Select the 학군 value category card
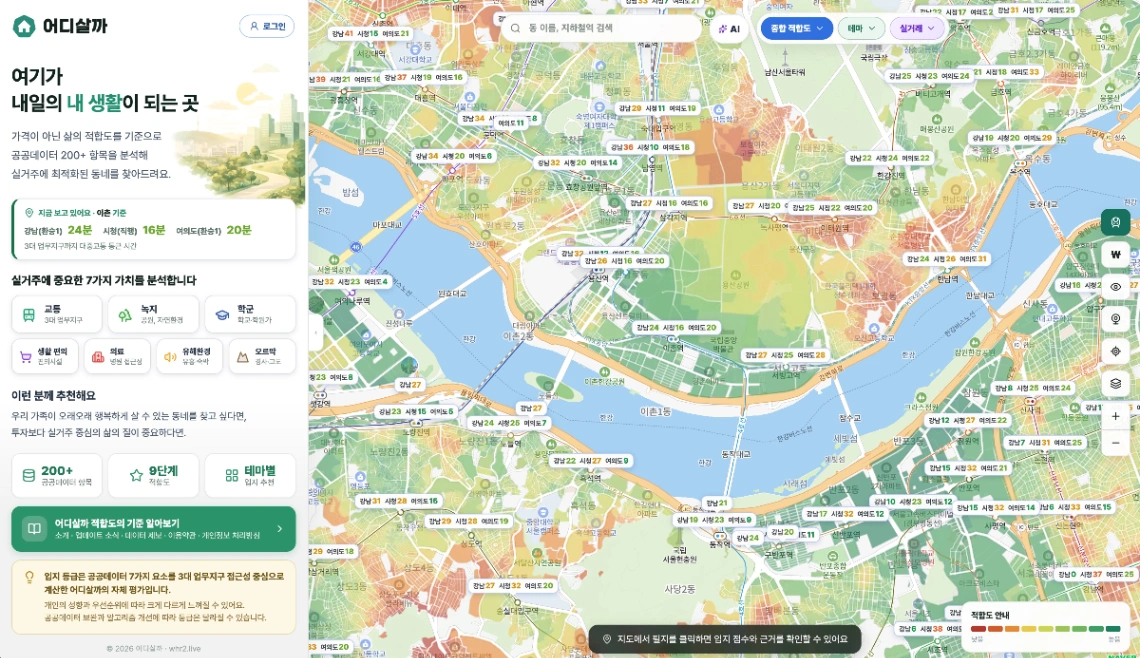The image size is (1140, 658). tap(250, 314)
